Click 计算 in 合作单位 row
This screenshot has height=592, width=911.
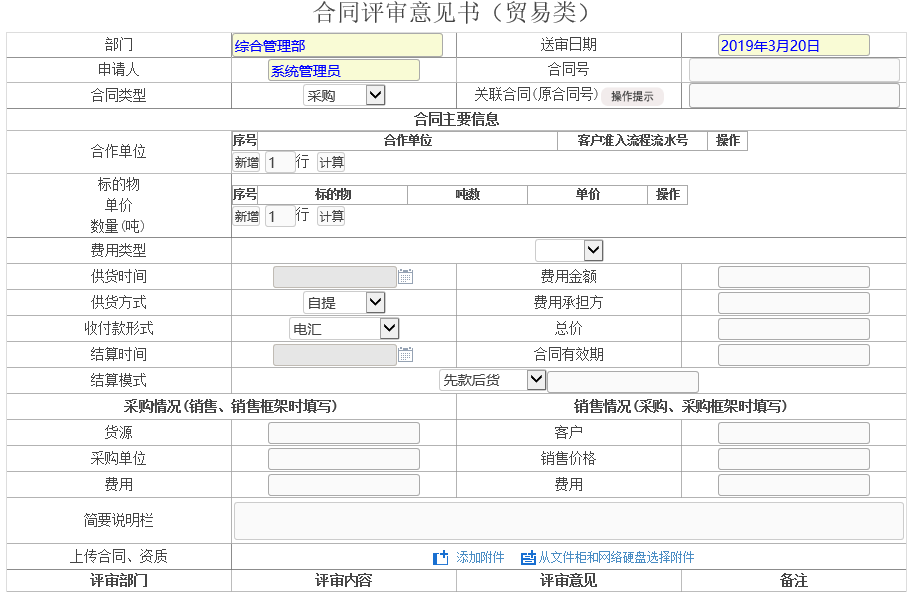tap(331, 163)
